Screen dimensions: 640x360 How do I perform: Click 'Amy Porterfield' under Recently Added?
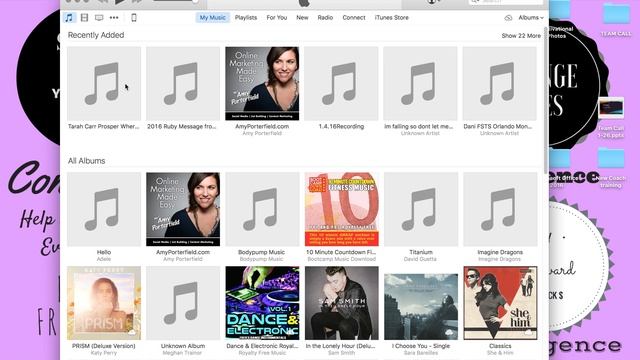[x=262, y=133]
